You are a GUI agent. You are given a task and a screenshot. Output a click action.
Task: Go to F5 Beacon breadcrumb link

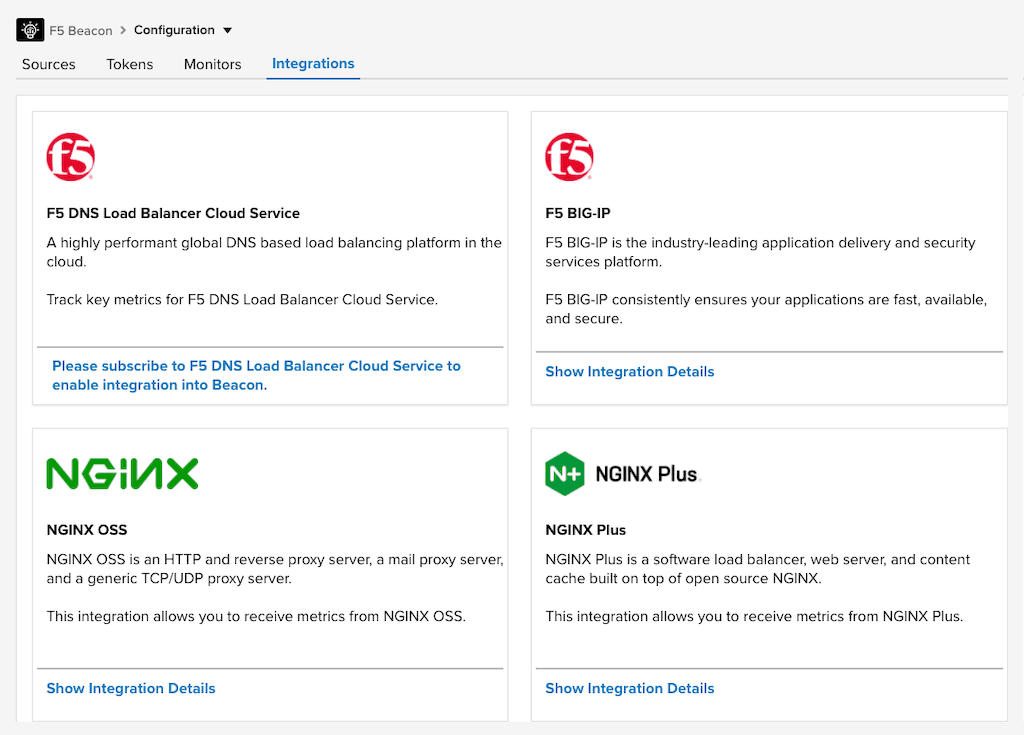point(81,30)
